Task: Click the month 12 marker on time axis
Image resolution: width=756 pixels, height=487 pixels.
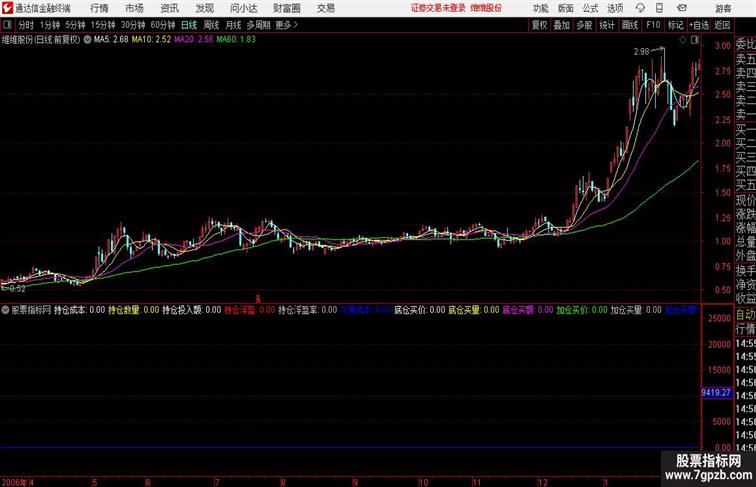Action: (542, 482)
